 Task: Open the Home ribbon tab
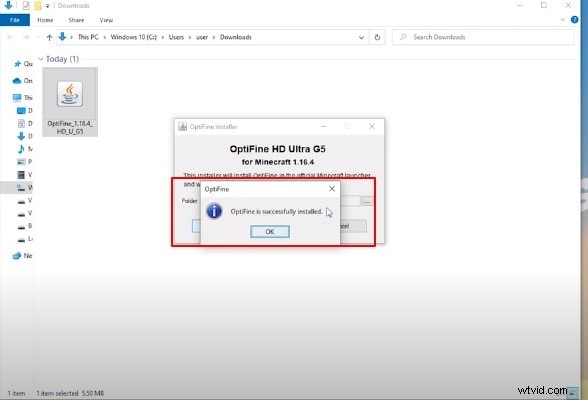point(45,20)
